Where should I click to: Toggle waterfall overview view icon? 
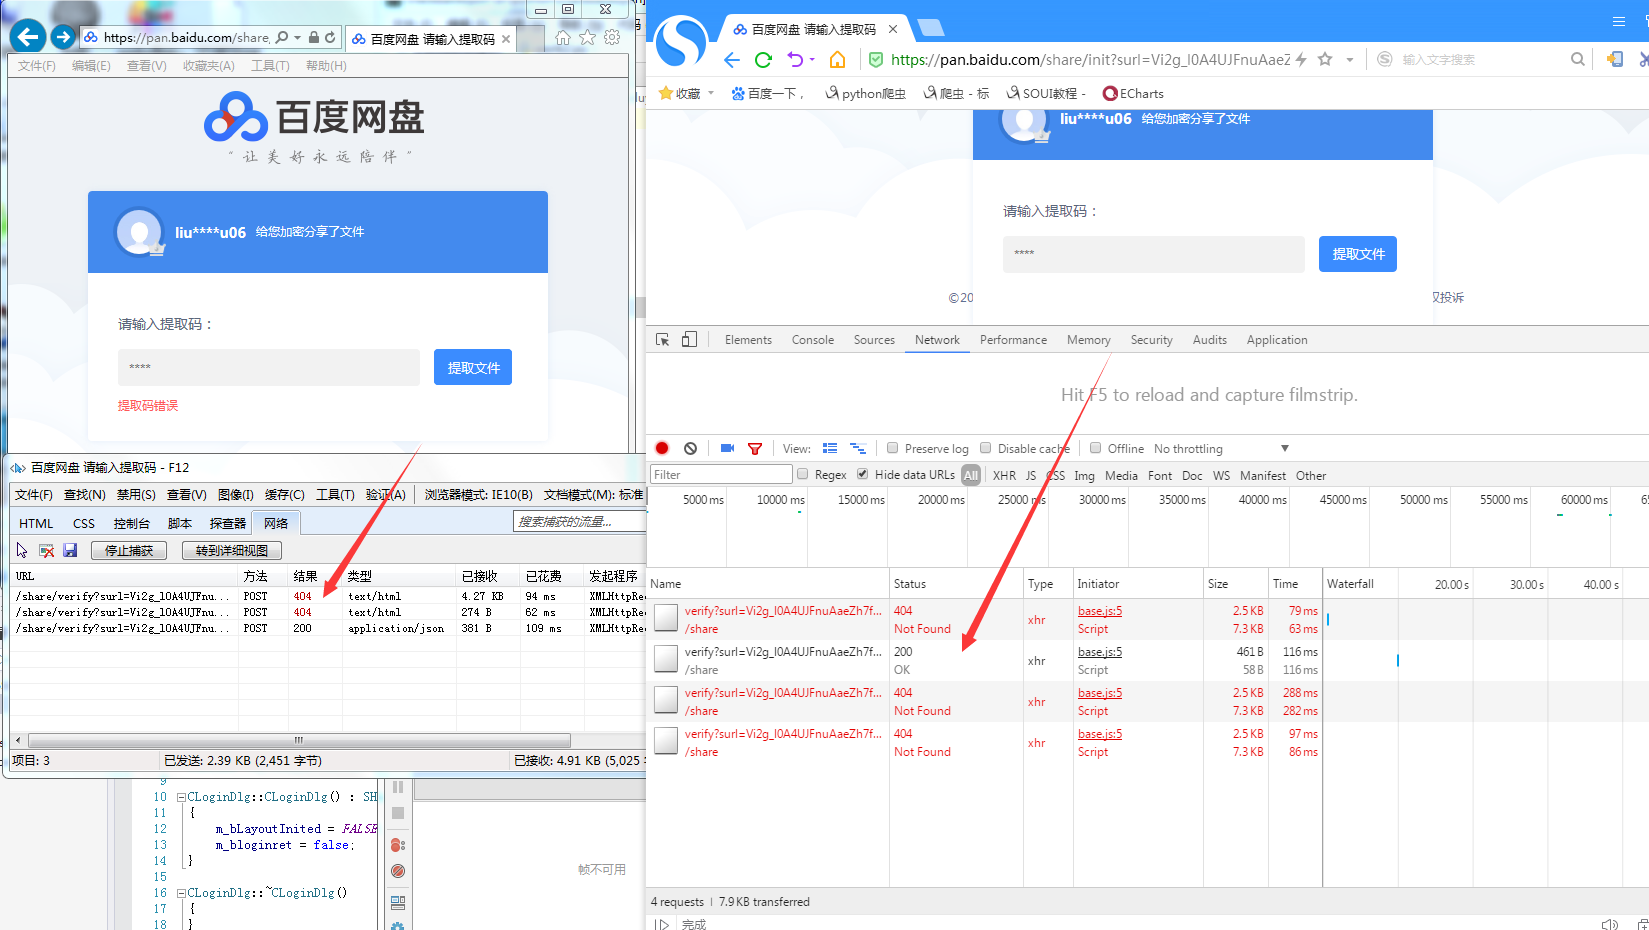pyautogui.click(x=857, y=448)
